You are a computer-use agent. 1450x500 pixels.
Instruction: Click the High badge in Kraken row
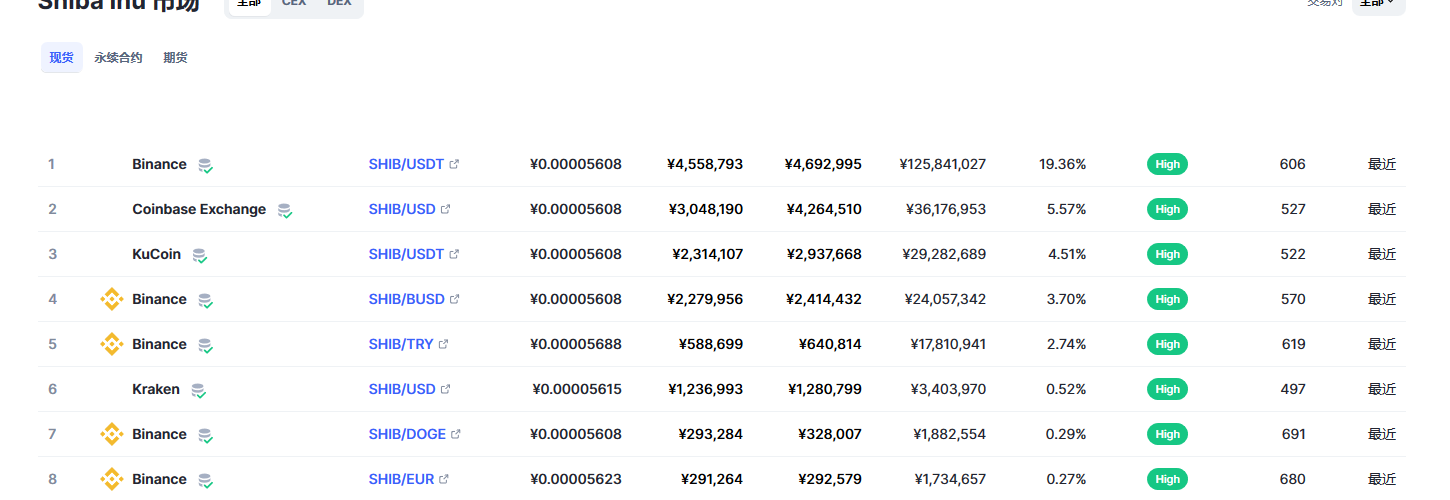click(1167, 389)
